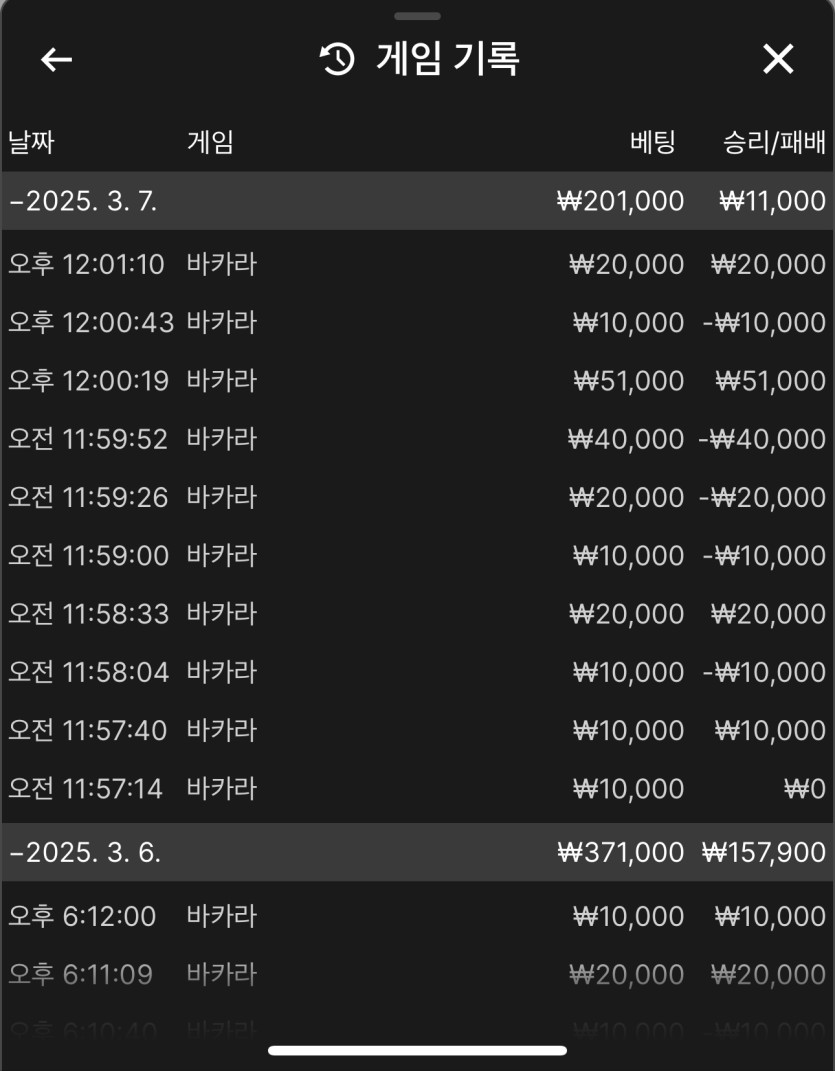Viewport: 835px width, 1071px height.
Task: Open the 오후 12:00:43 baccarat record
Action: [x=416, y=323]
